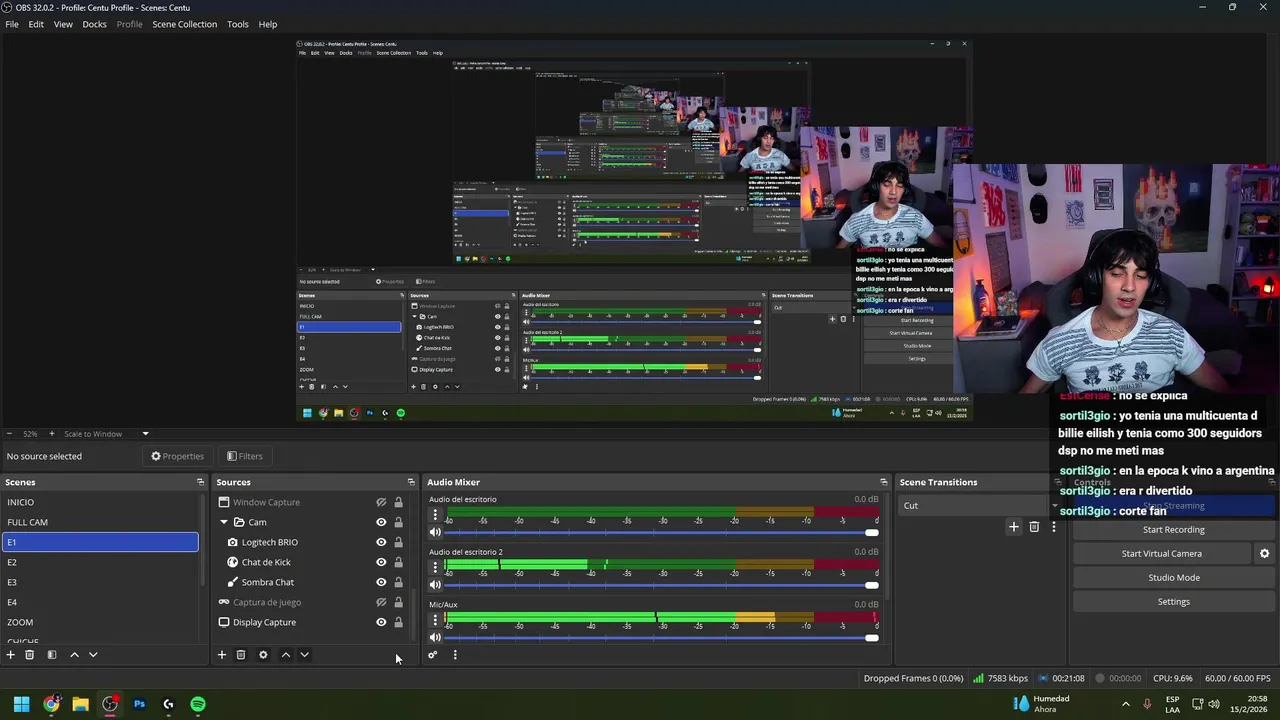The image size is (1280, 720).
Task: Open the Audio Mixer options menu dots
Action: pos(455,655)
